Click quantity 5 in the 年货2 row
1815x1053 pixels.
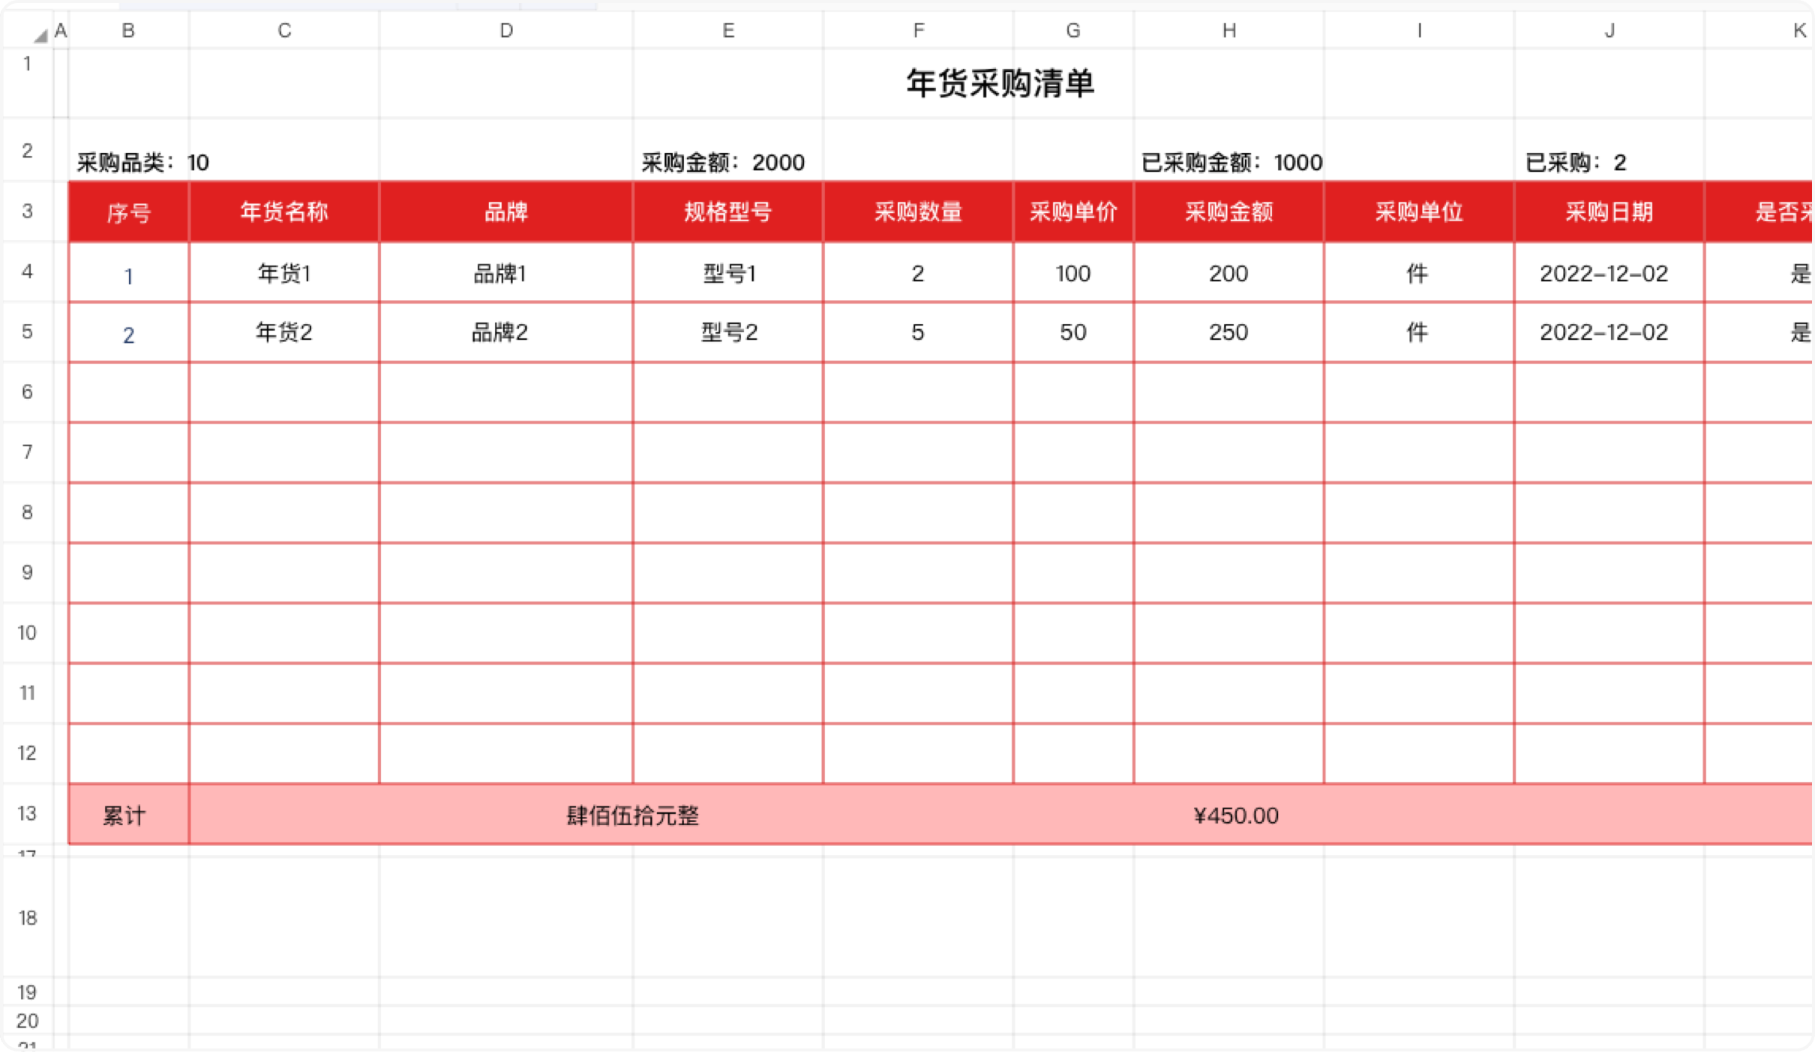[x=918, y=332]
